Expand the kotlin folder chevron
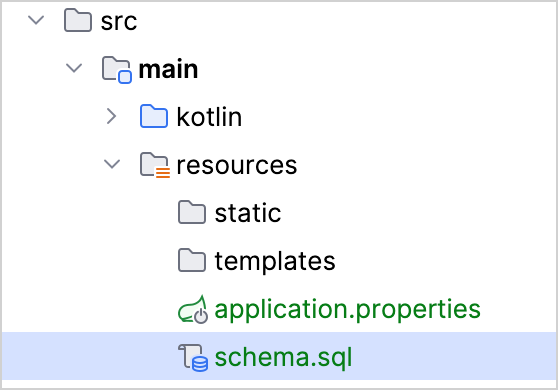Image resolution: width=558 pixels, height=390 pixels. click(111, 116)
